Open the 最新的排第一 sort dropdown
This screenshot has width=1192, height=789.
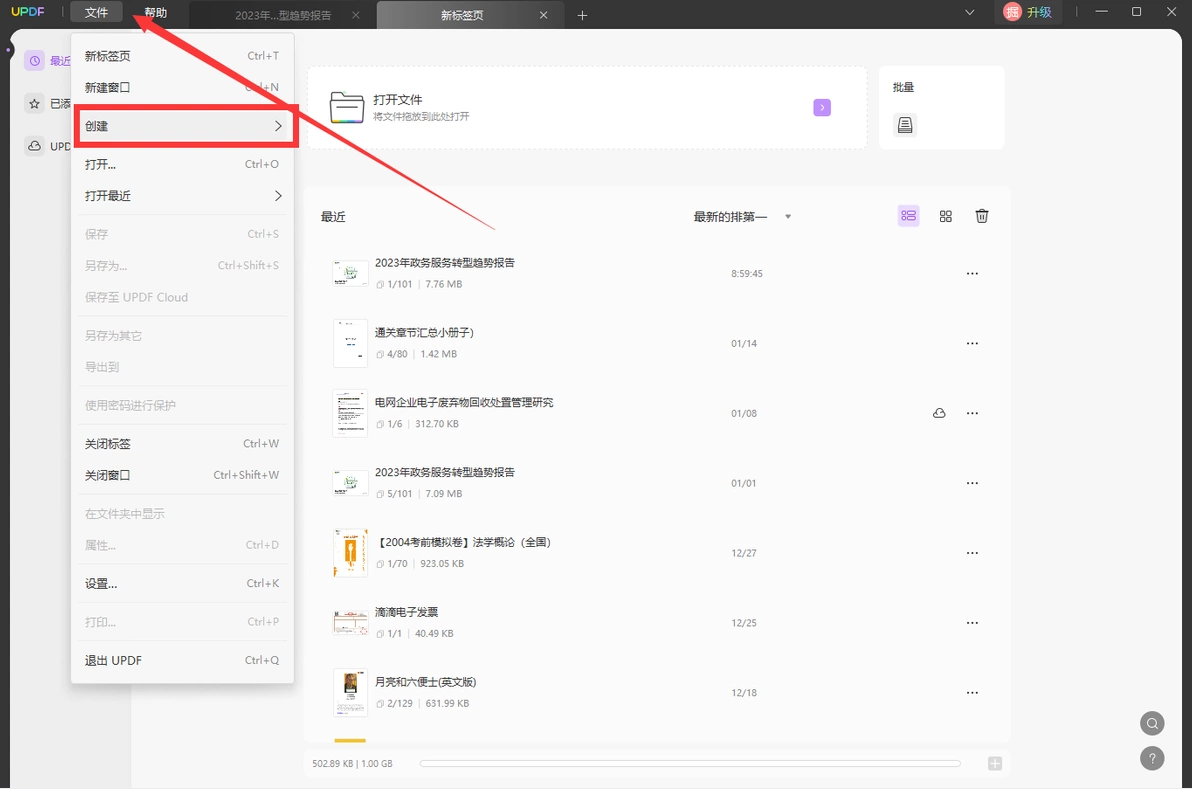[x=743, y=217]
